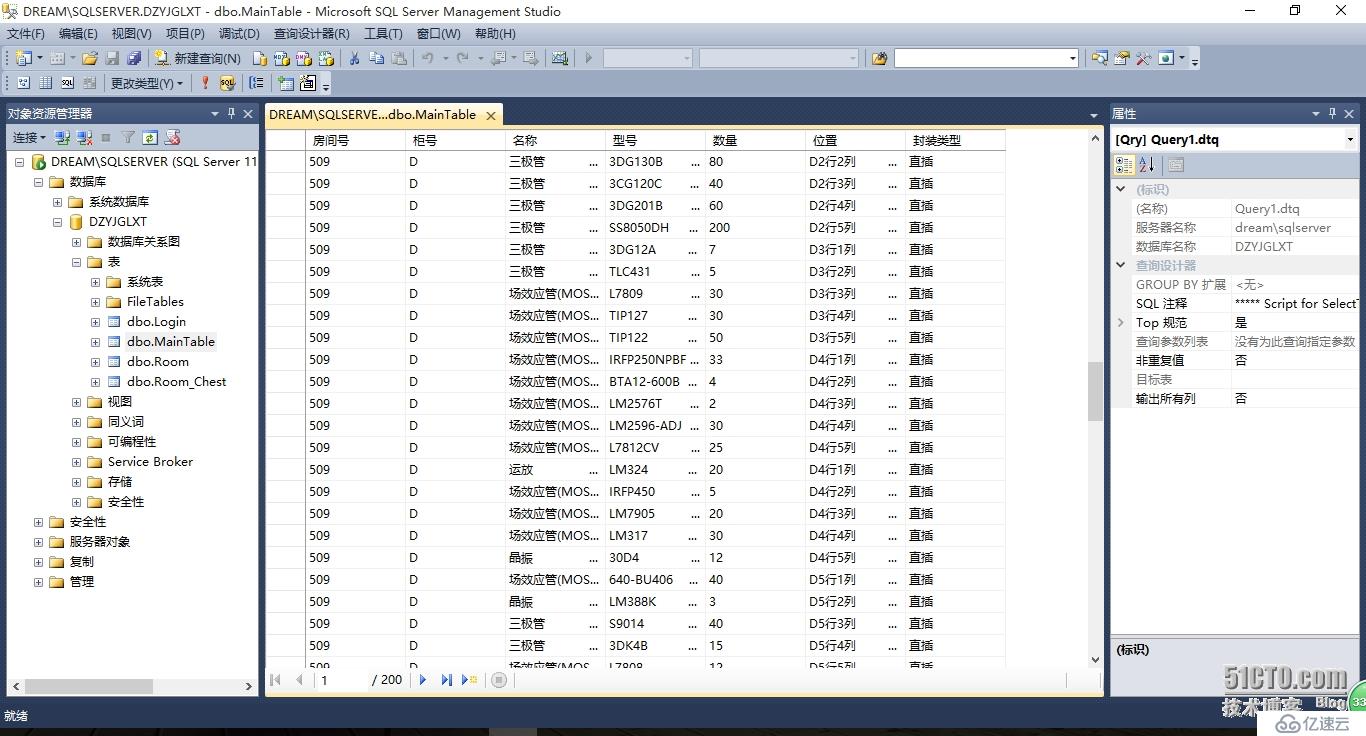Show the SQL pane icon
This screenshot has width=1366, height=736.
(x=67, y=83)
